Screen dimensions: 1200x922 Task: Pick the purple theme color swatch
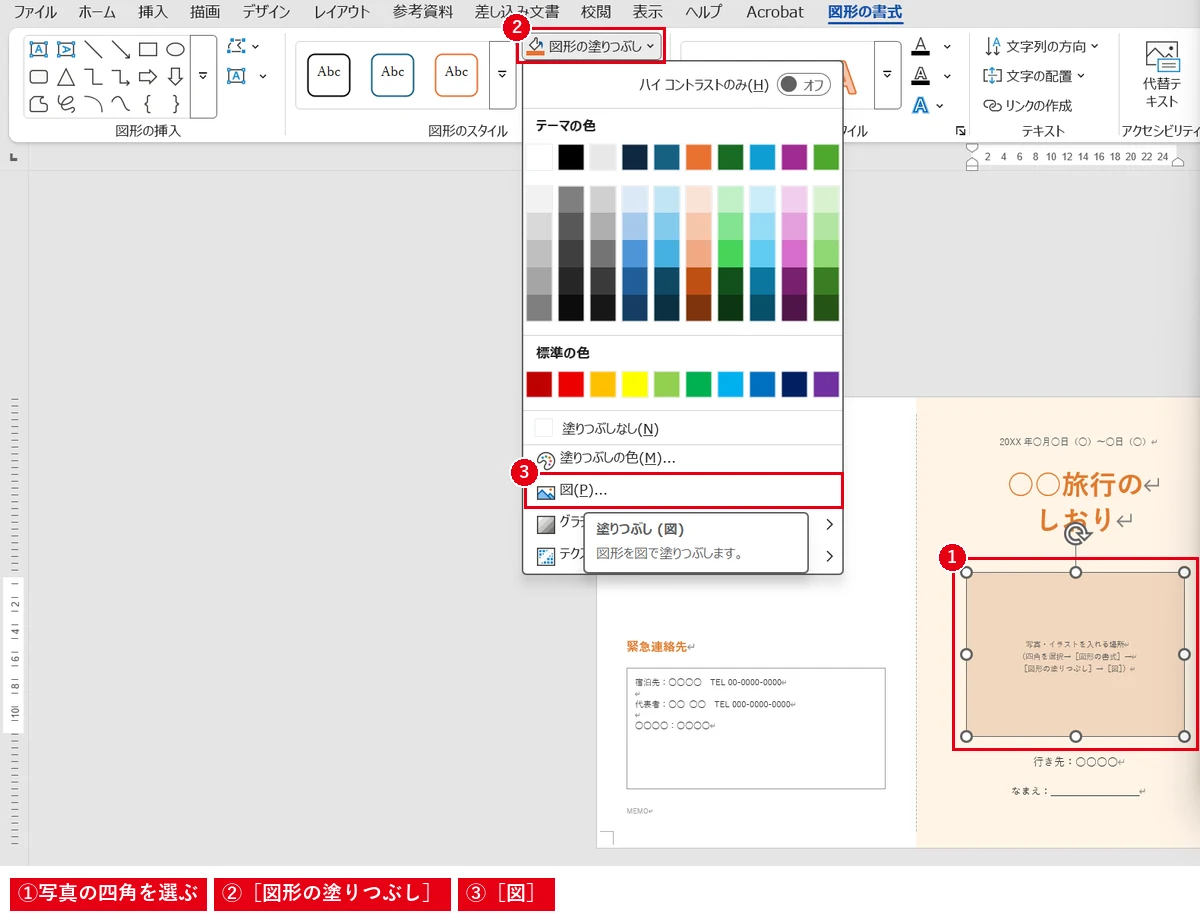click(x=794, y=157)
